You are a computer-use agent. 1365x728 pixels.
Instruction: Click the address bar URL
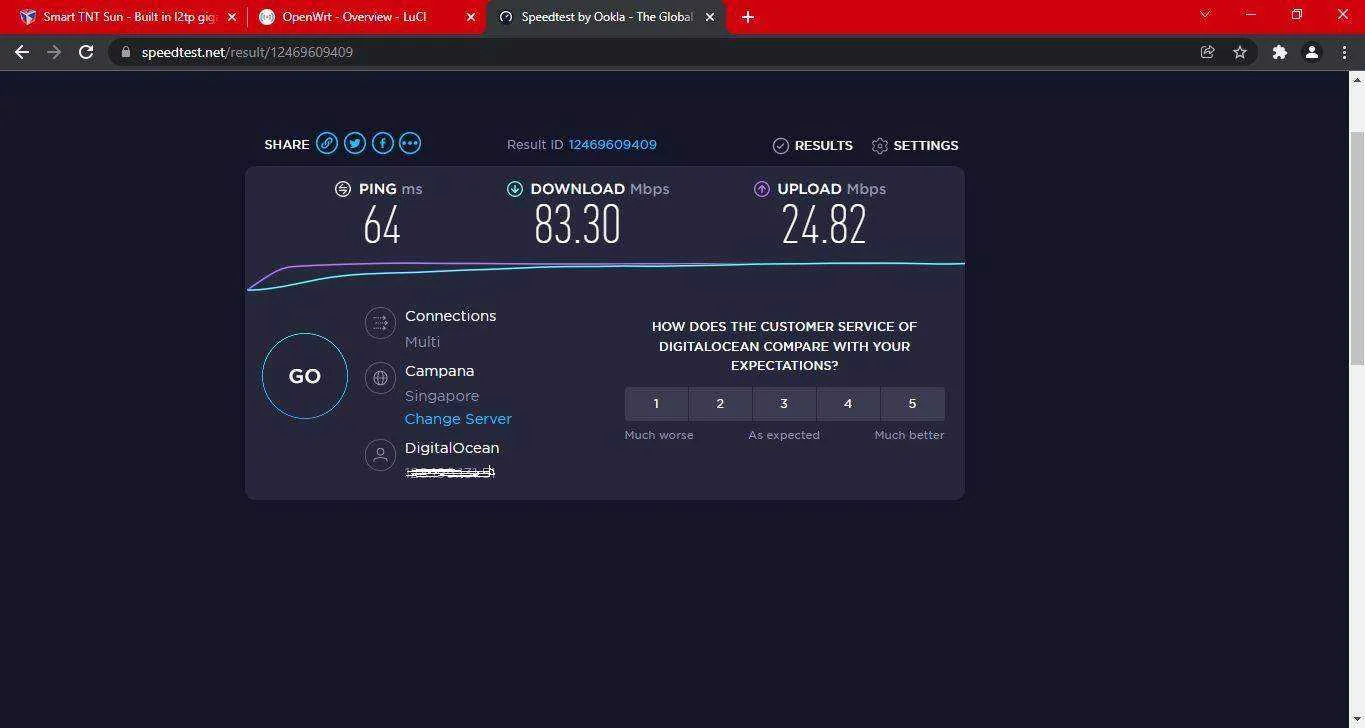[247, 52]
